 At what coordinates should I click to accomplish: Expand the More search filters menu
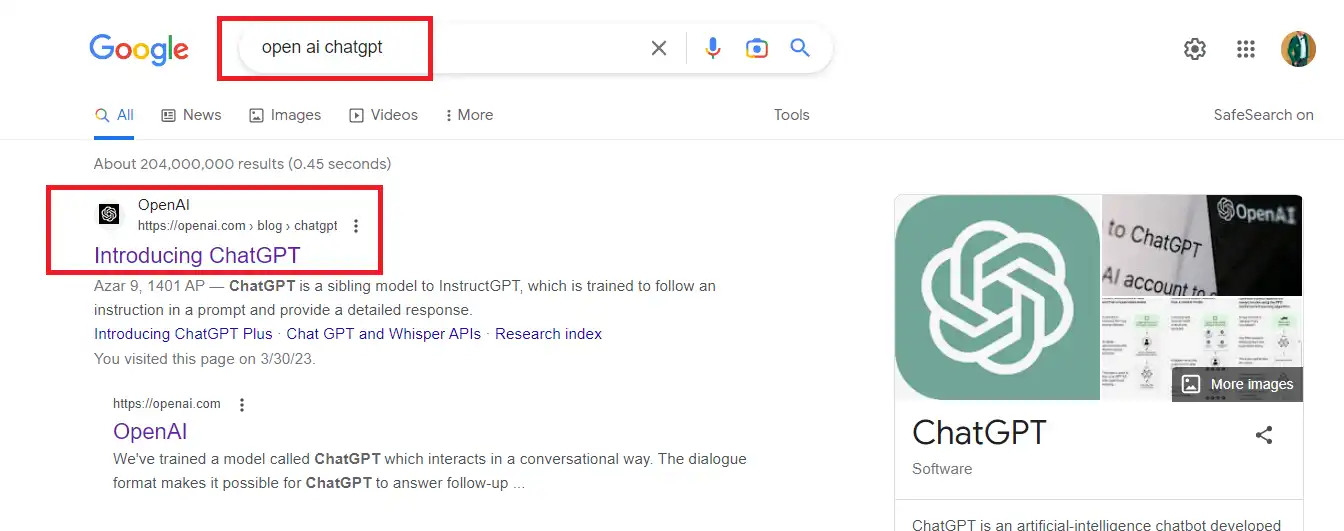coord(469,115)
